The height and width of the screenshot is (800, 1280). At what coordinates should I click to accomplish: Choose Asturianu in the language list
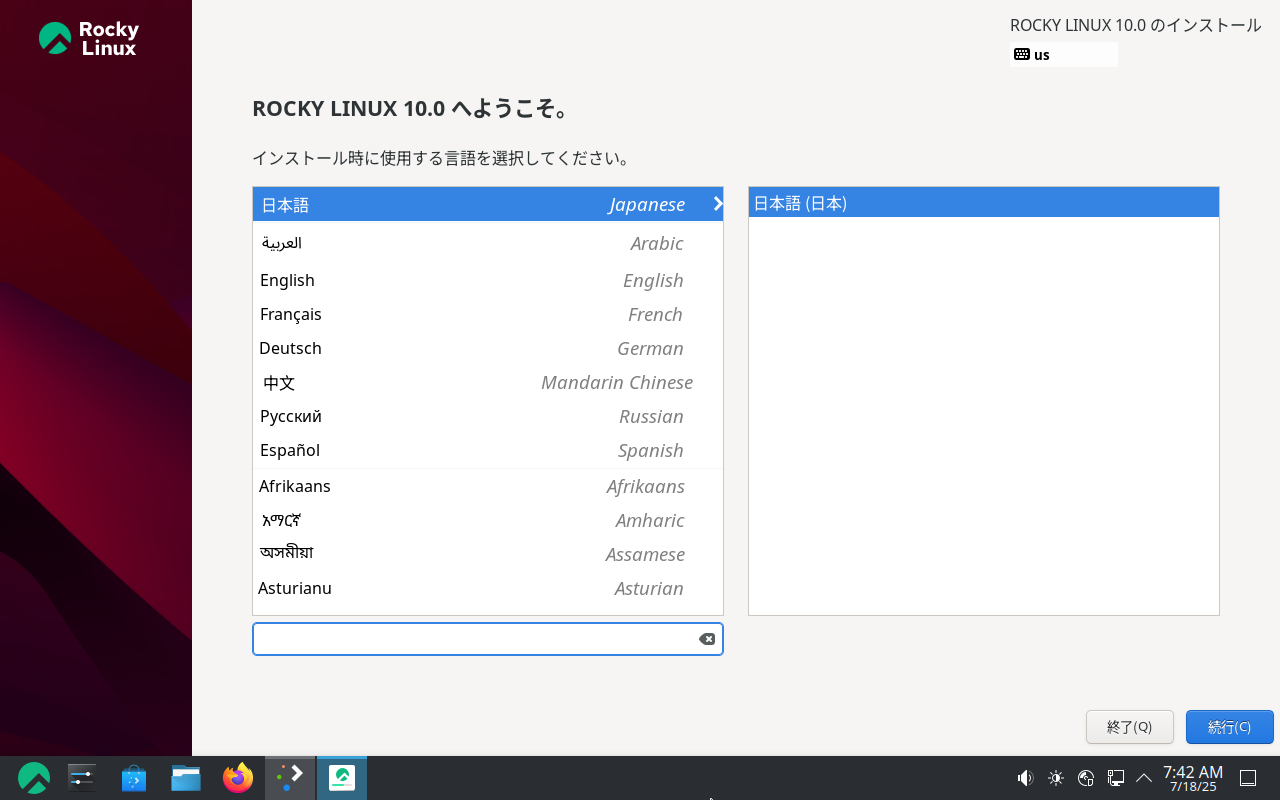[488, 588]
